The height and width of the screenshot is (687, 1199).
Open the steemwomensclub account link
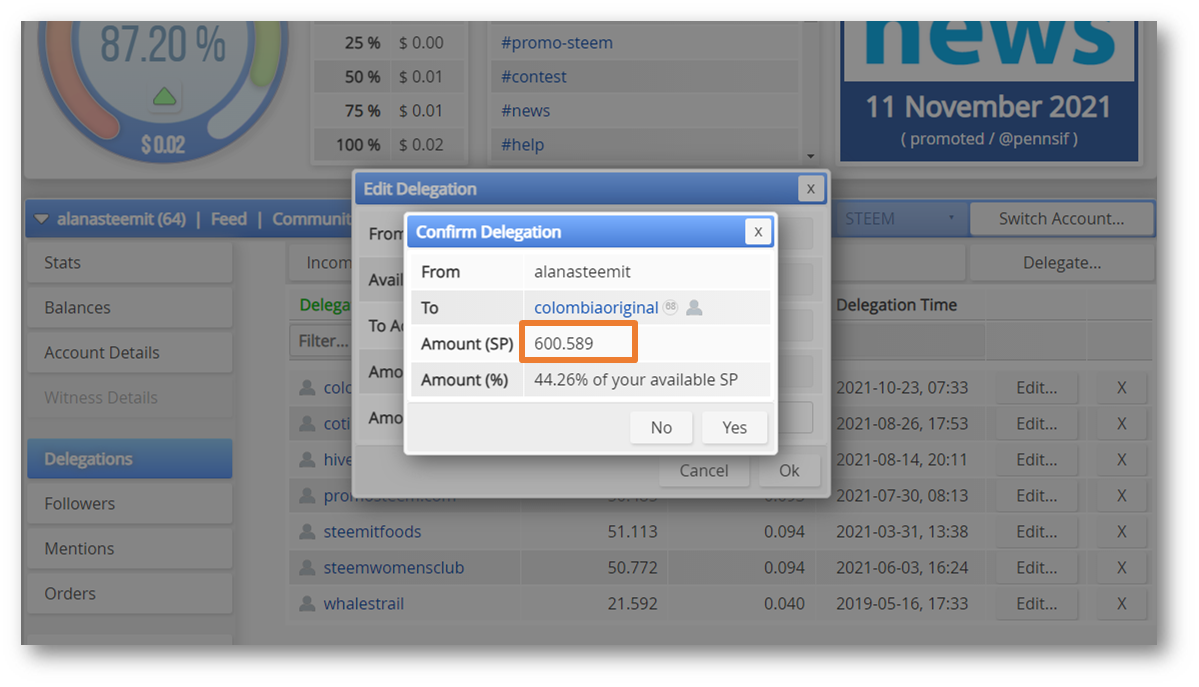393,568
